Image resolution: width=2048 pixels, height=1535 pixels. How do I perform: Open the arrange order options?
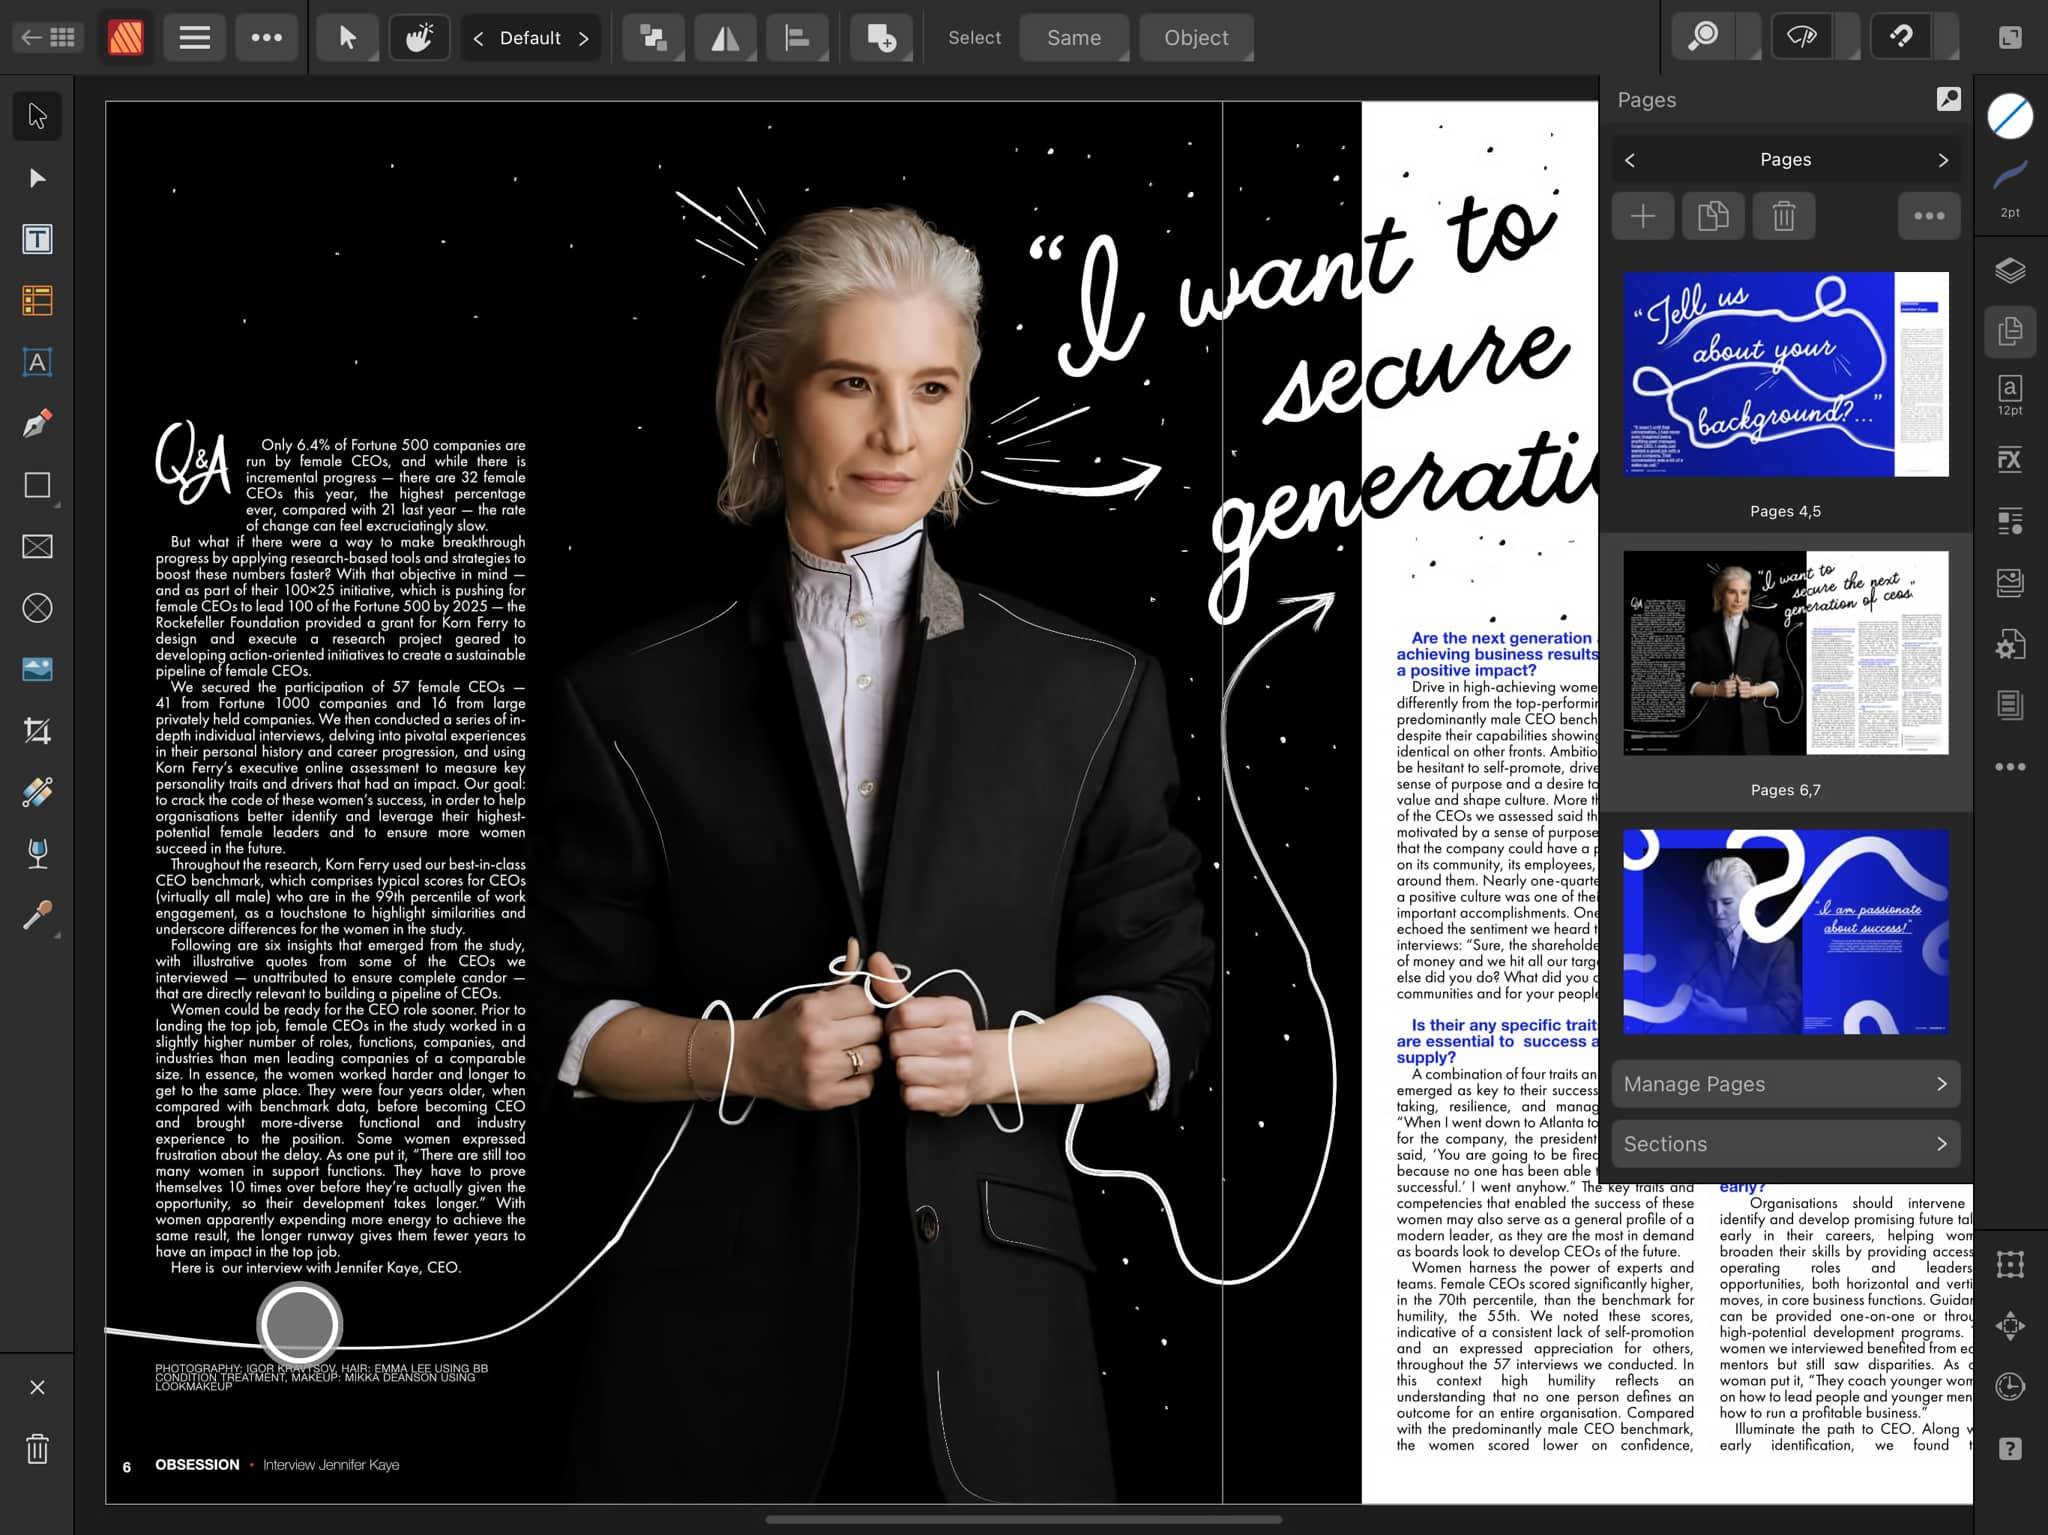[x=654, y=38]
